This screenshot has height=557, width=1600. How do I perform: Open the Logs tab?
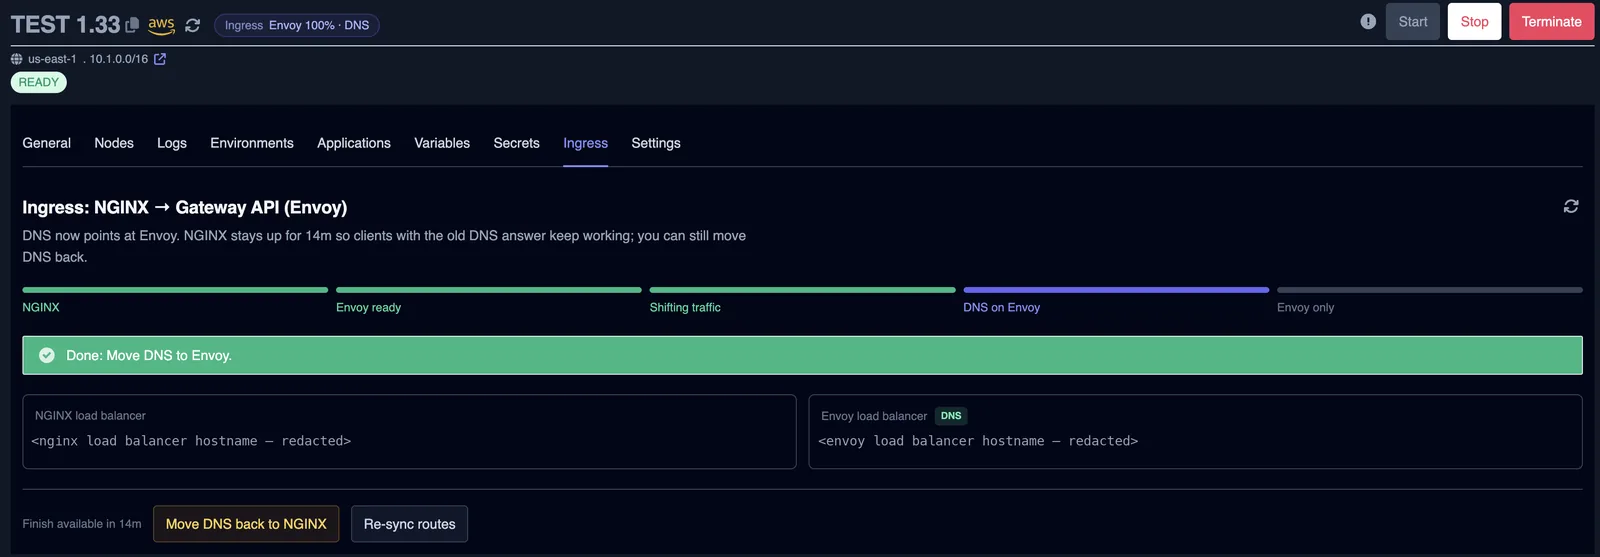pos(172,143)
